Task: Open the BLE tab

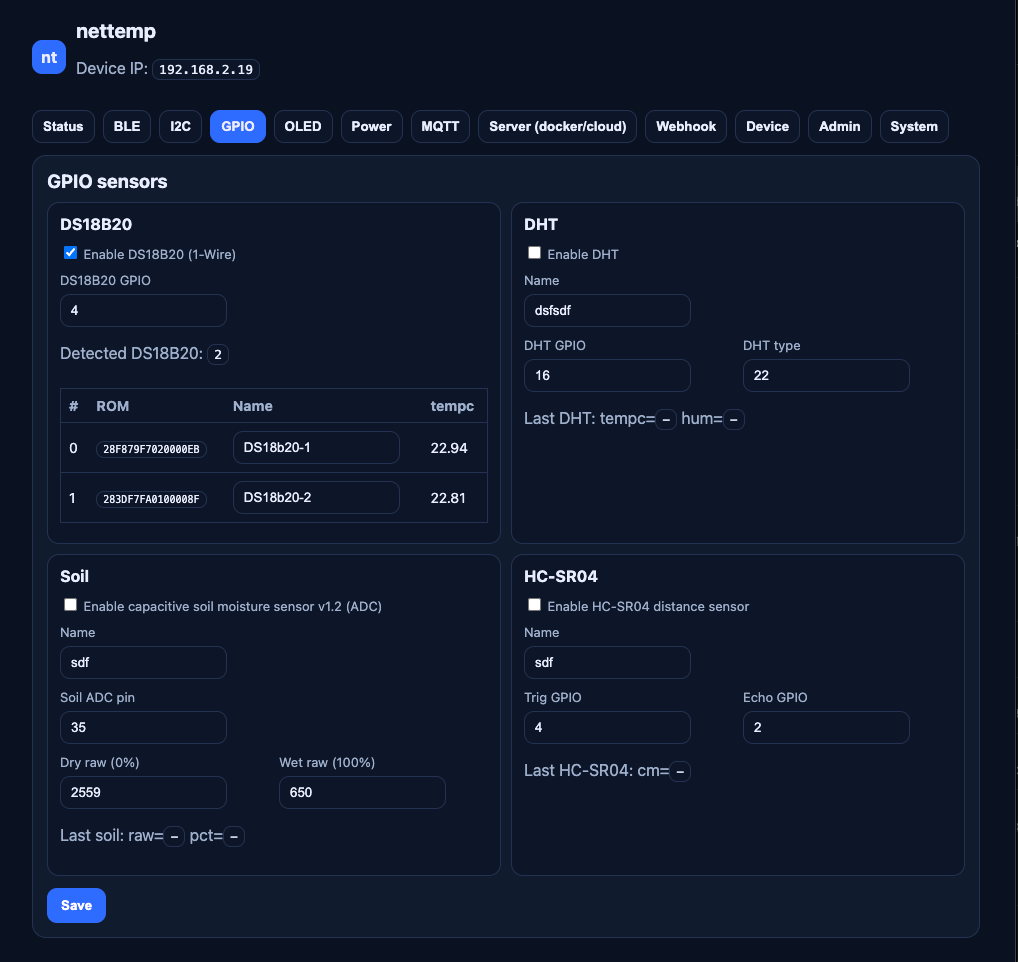Action: pos(127,127)
